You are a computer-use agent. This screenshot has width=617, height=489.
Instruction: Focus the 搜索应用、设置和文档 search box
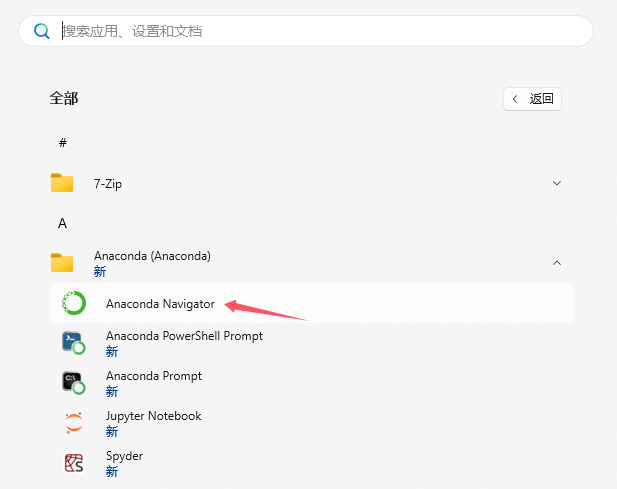[300, 31]
